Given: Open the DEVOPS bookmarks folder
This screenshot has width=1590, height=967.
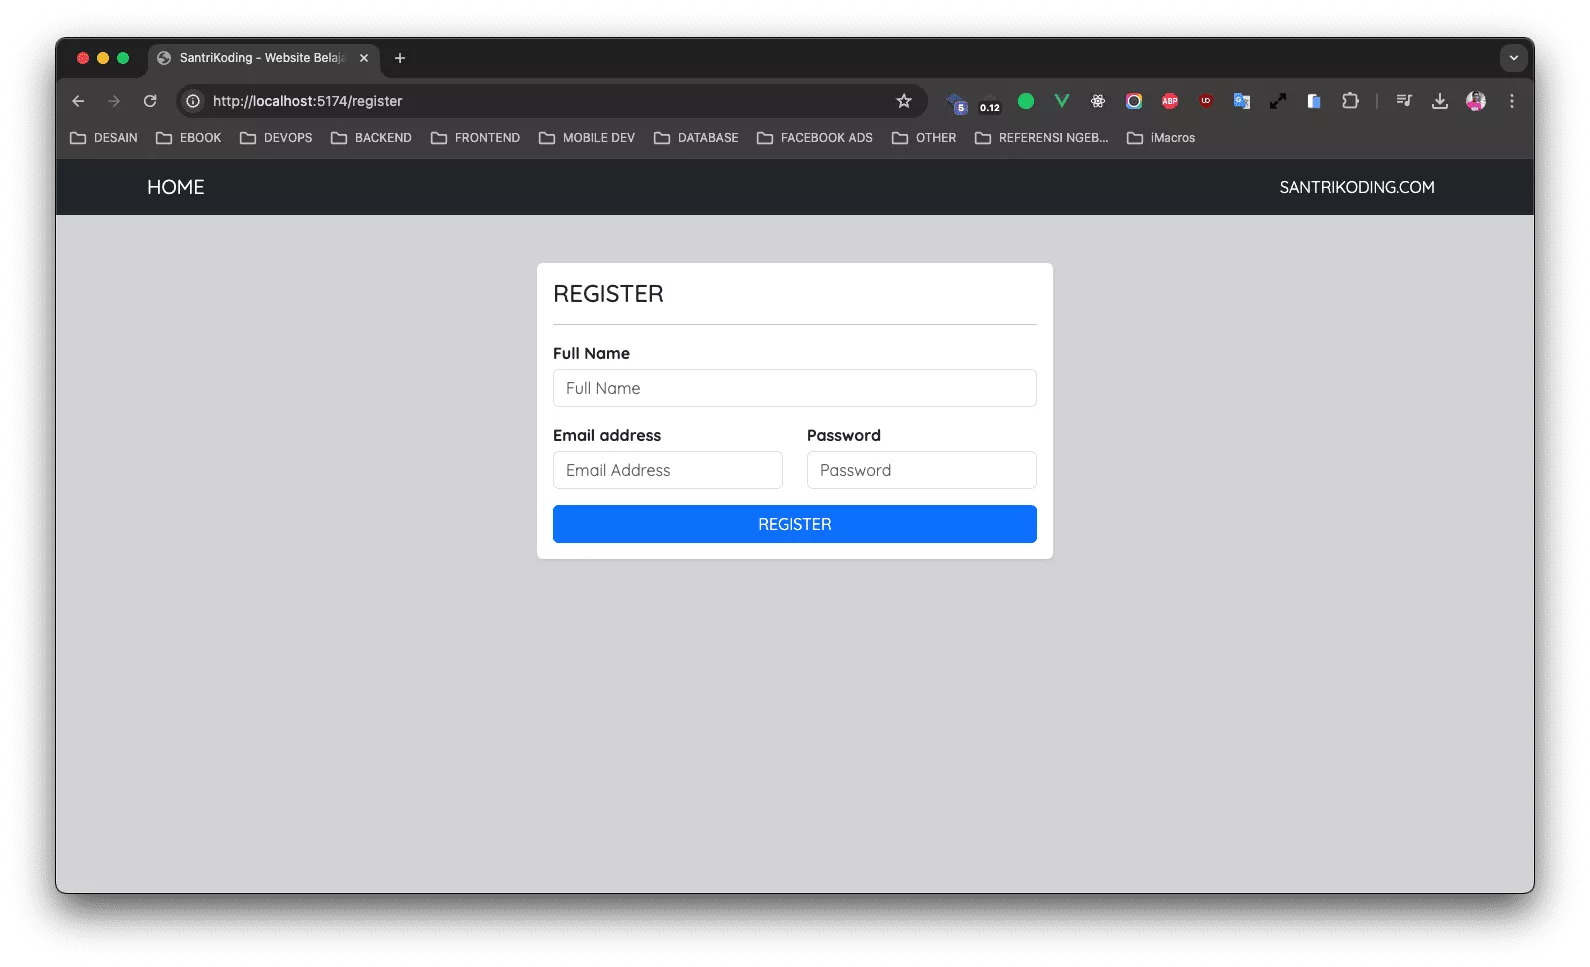Looking at the screenshot, I should [x=276, y=138].
